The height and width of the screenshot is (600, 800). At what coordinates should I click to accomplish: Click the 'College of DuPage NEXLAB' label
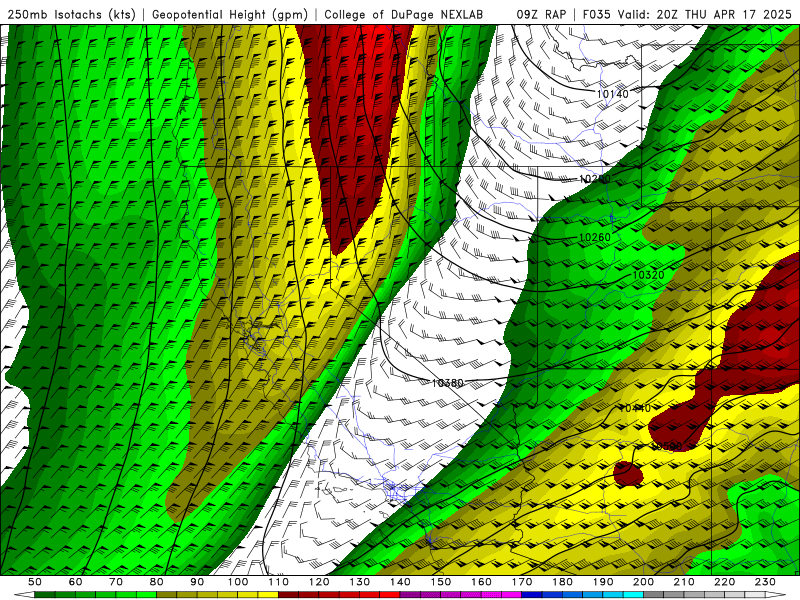click(404, 15)
